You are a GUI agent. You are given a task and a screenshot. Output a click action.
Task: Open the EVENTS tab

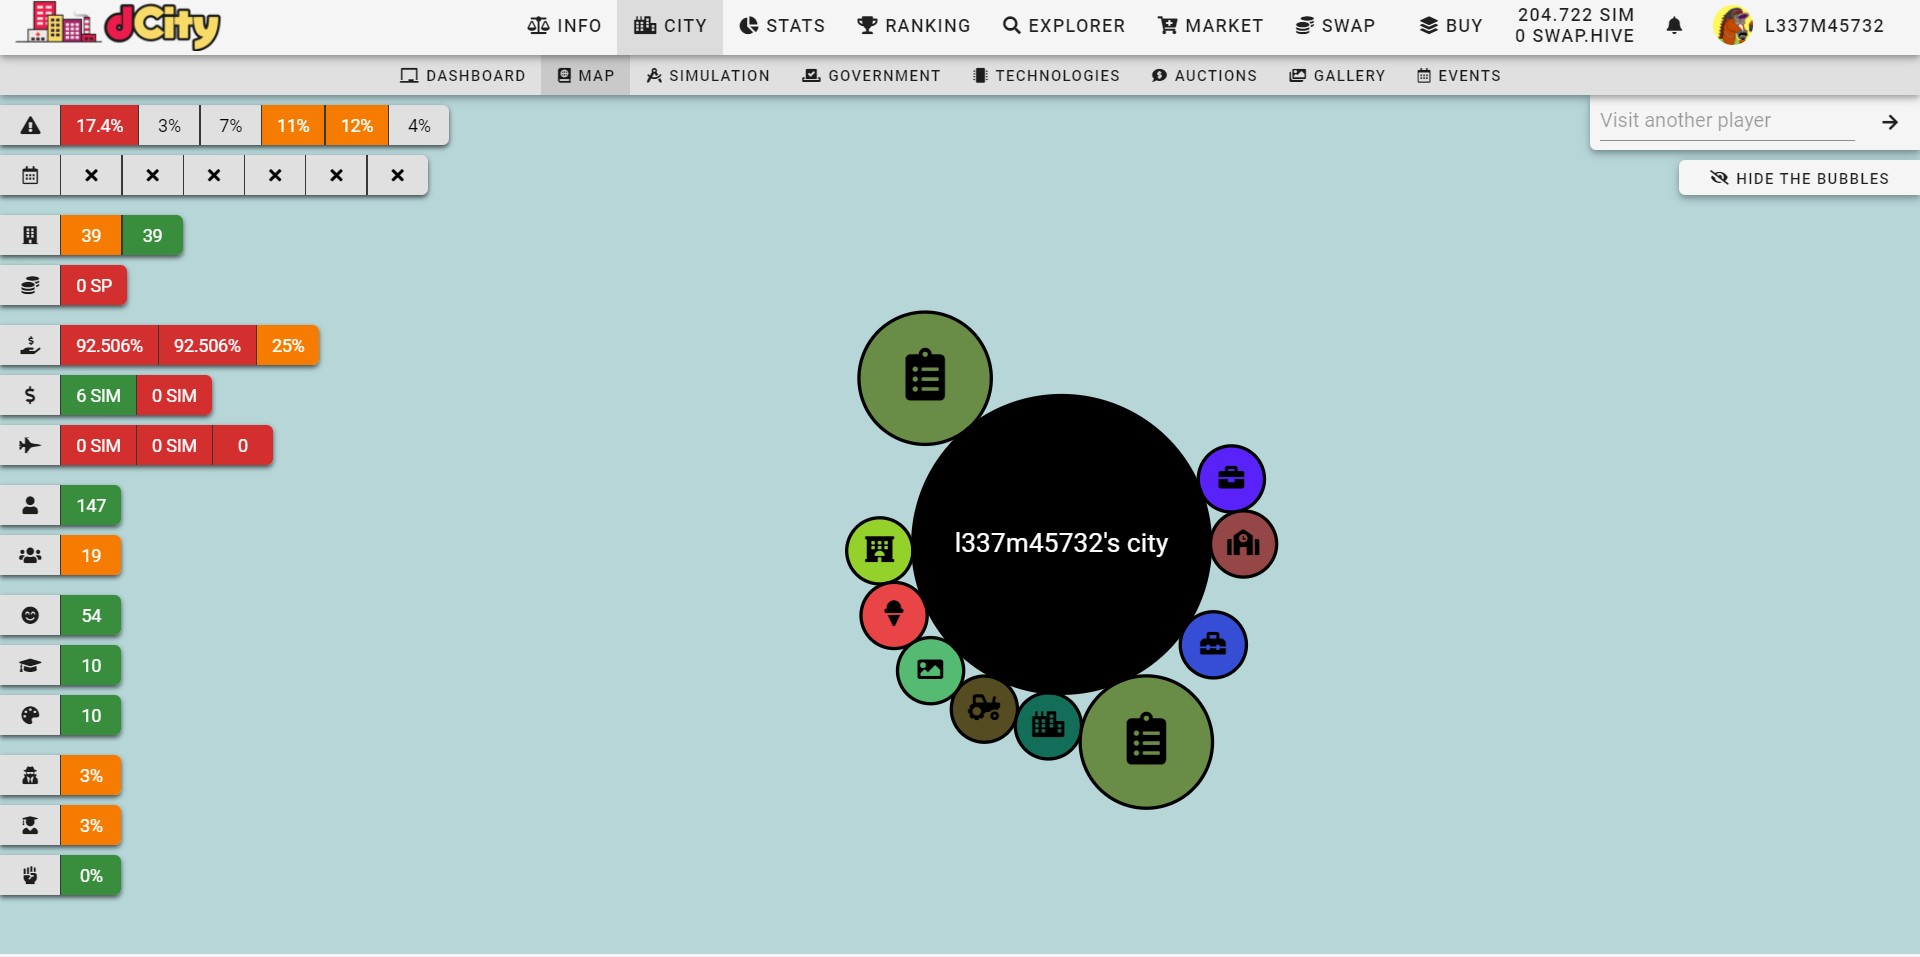[x=1459, y=76]
